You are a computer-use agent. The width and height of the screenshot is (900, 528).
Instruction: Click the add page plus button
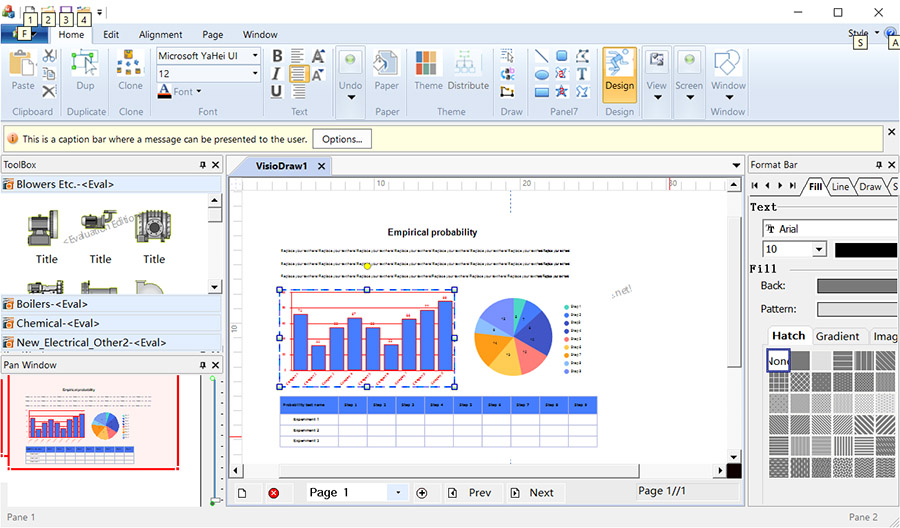(x=422, y=493)
